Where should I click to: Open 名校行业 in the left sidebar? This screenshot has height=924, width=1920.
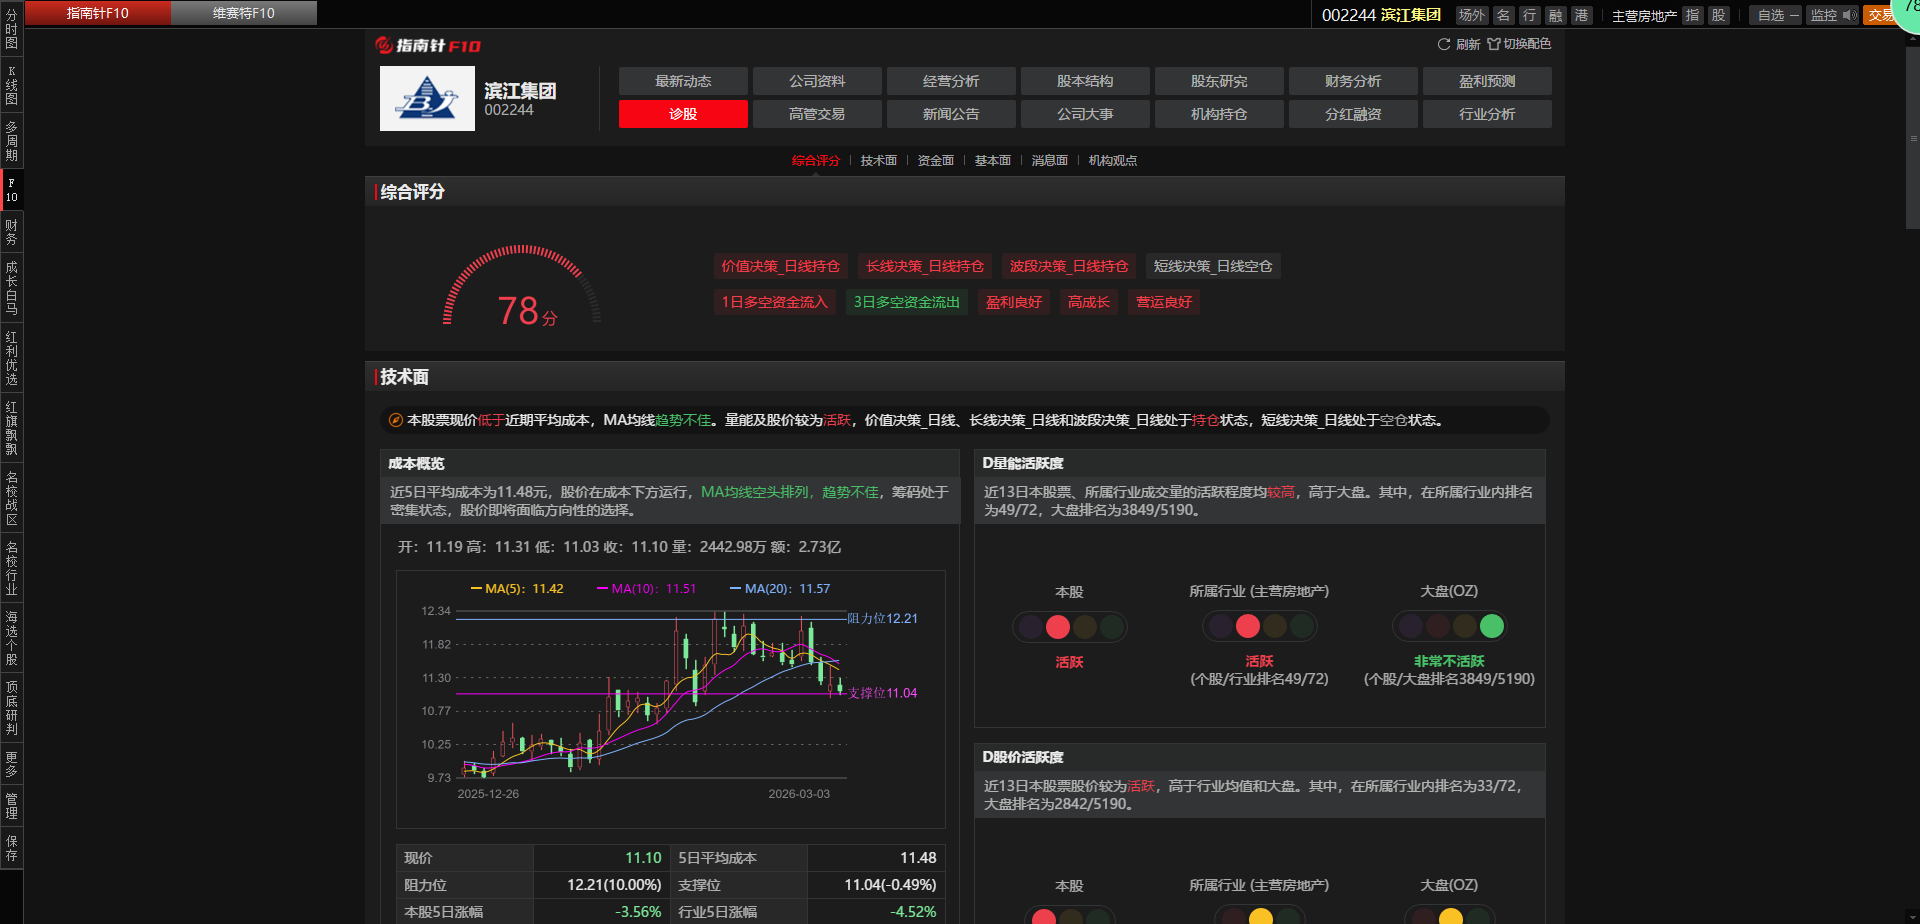[12, 568]
